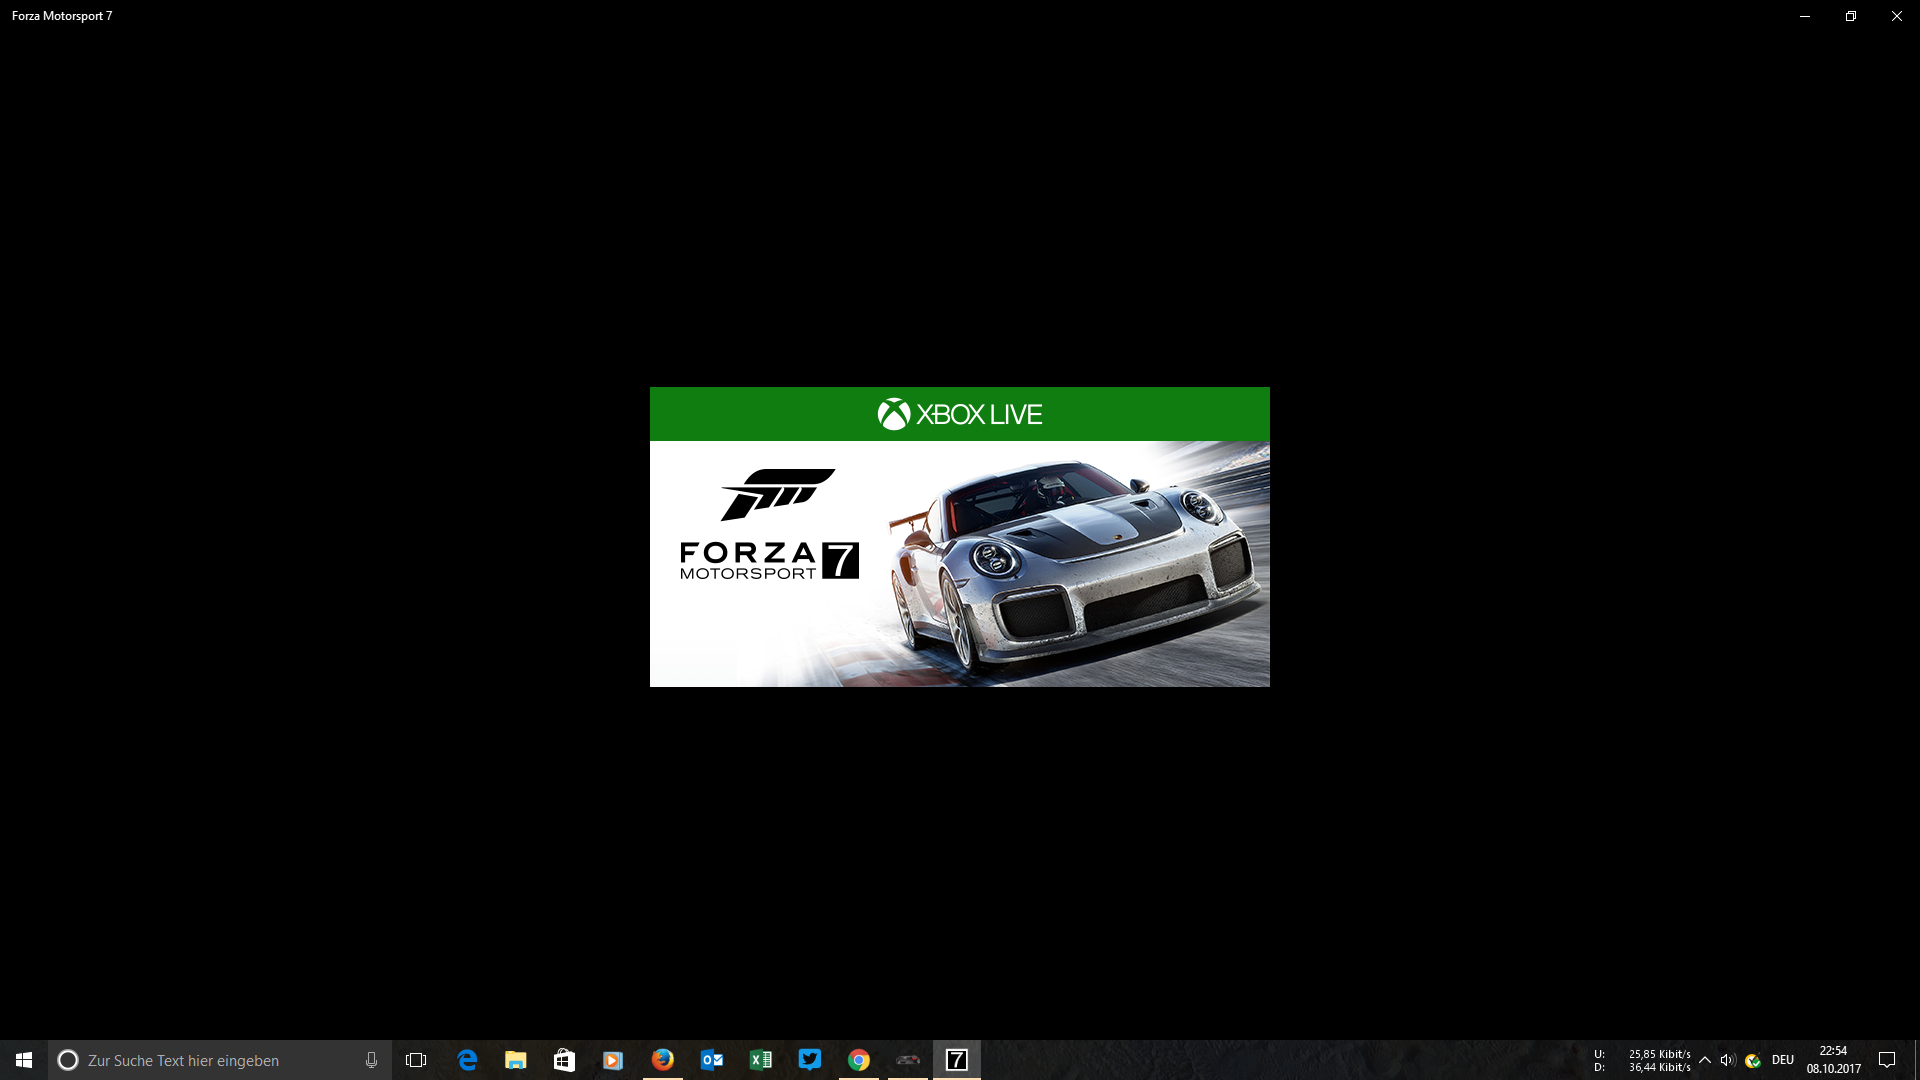The width and height of the screenshot is (1920, 1080).
Task: Switch to Google Chrome
Action: pos(858,1060)
